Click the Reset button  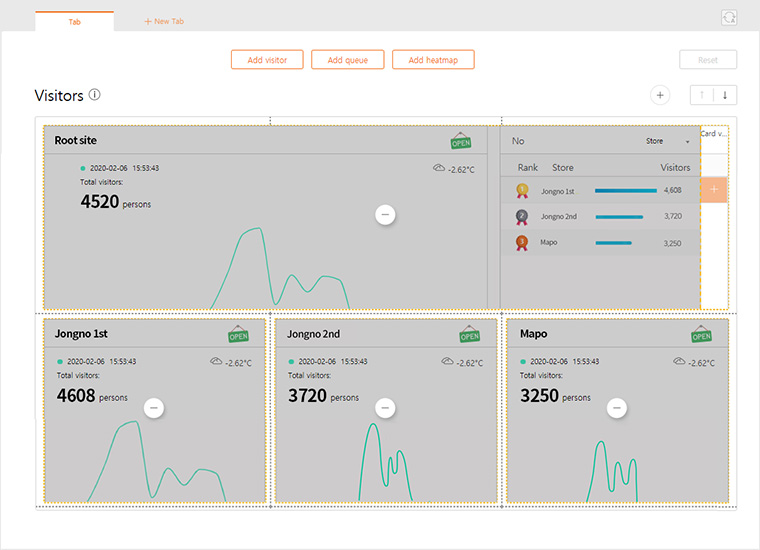pos(708,60)
